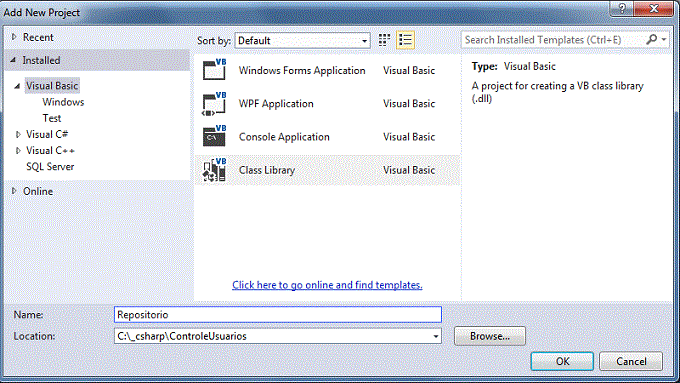Select the Windows Forms Application template icon
This screenshot has height=383, width=680.
coord(215,69)
